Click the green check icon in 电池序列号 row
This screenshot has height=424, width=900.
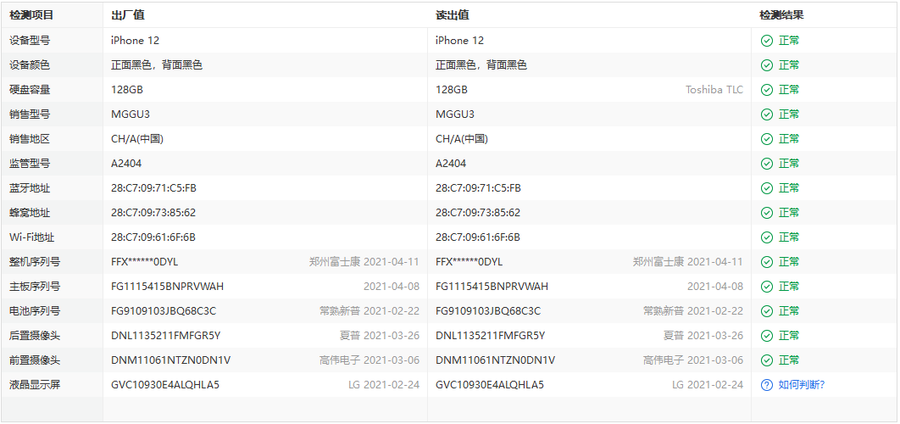[766, 312]
